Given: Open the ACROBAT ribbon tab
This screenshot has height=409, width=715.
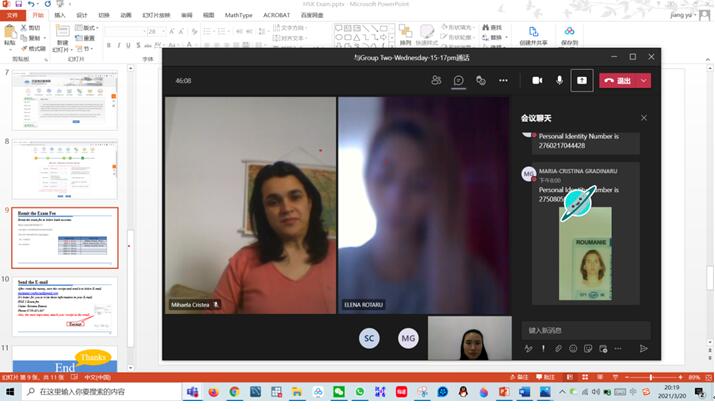Looking at the screenshot, I should tap(276, 15).
